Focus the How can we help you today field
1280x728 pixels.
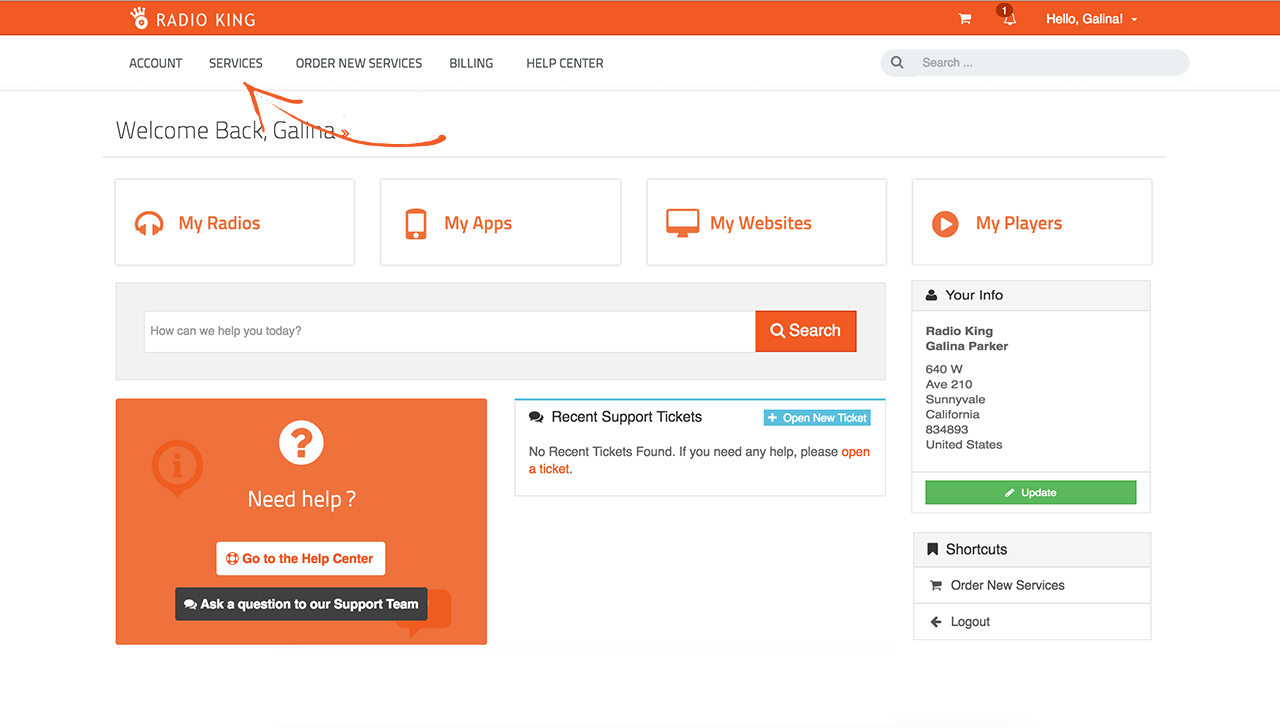(450, 331)
